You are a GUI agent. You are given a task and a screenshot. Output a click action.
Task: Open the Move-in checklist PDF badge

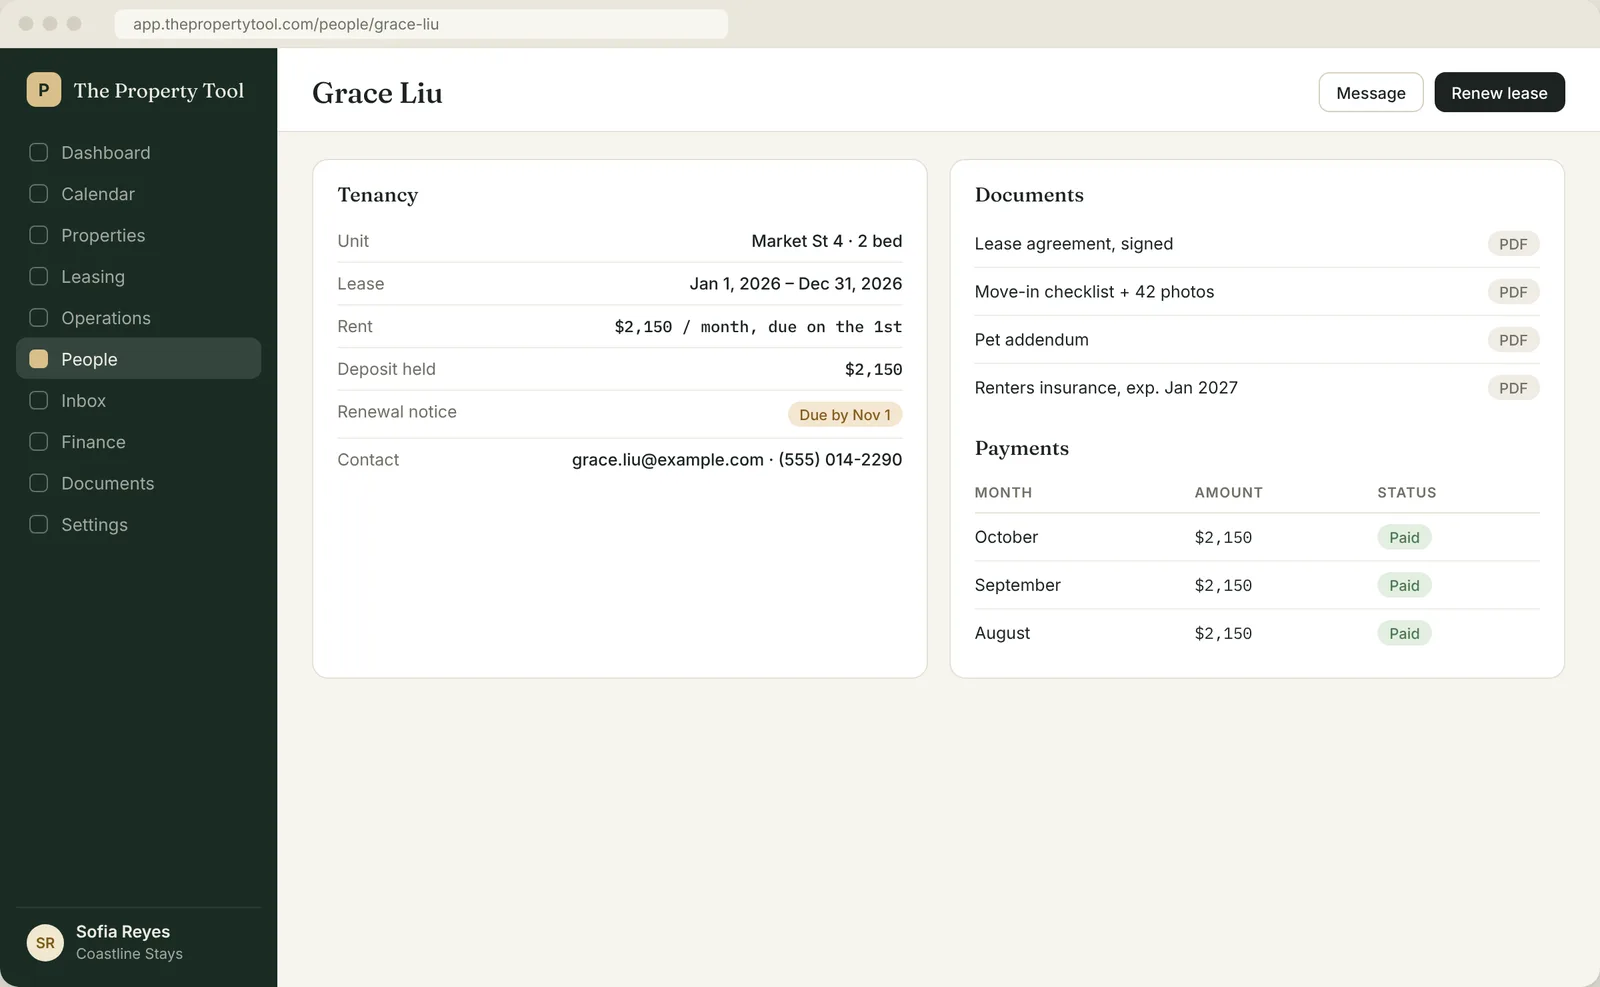click(1513, 292)
